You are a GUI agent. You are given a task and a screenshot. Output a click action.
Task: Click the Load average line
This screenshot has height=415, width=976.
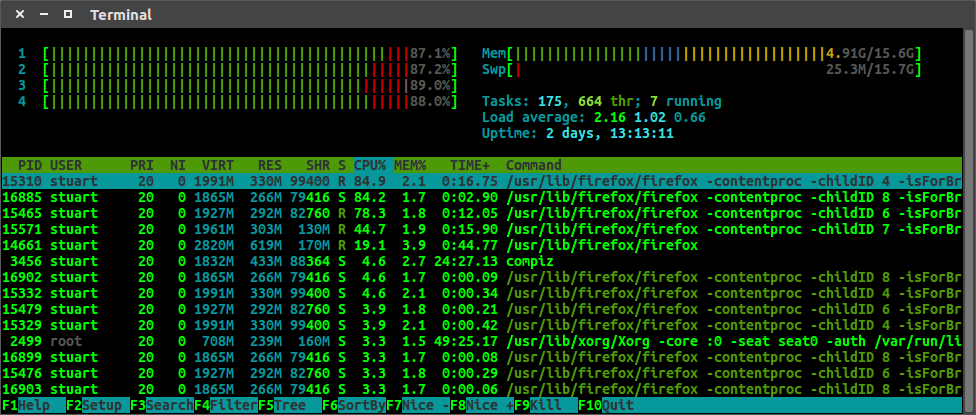pos(594,118)
